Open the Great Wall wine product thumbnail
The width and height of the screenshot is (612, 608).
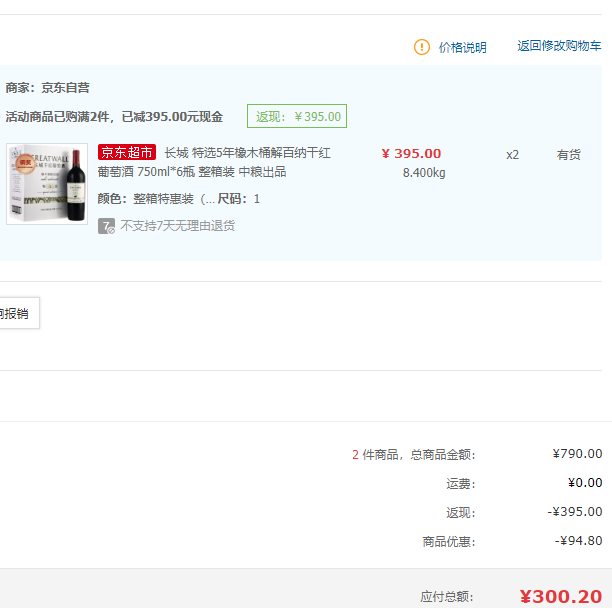coord(47,184)
